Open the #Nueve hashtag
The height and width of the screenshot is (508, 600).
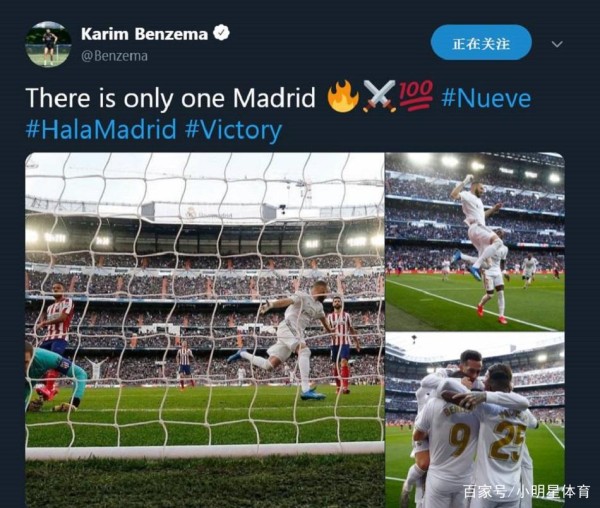pyautogui.click(x=486, y=98)
